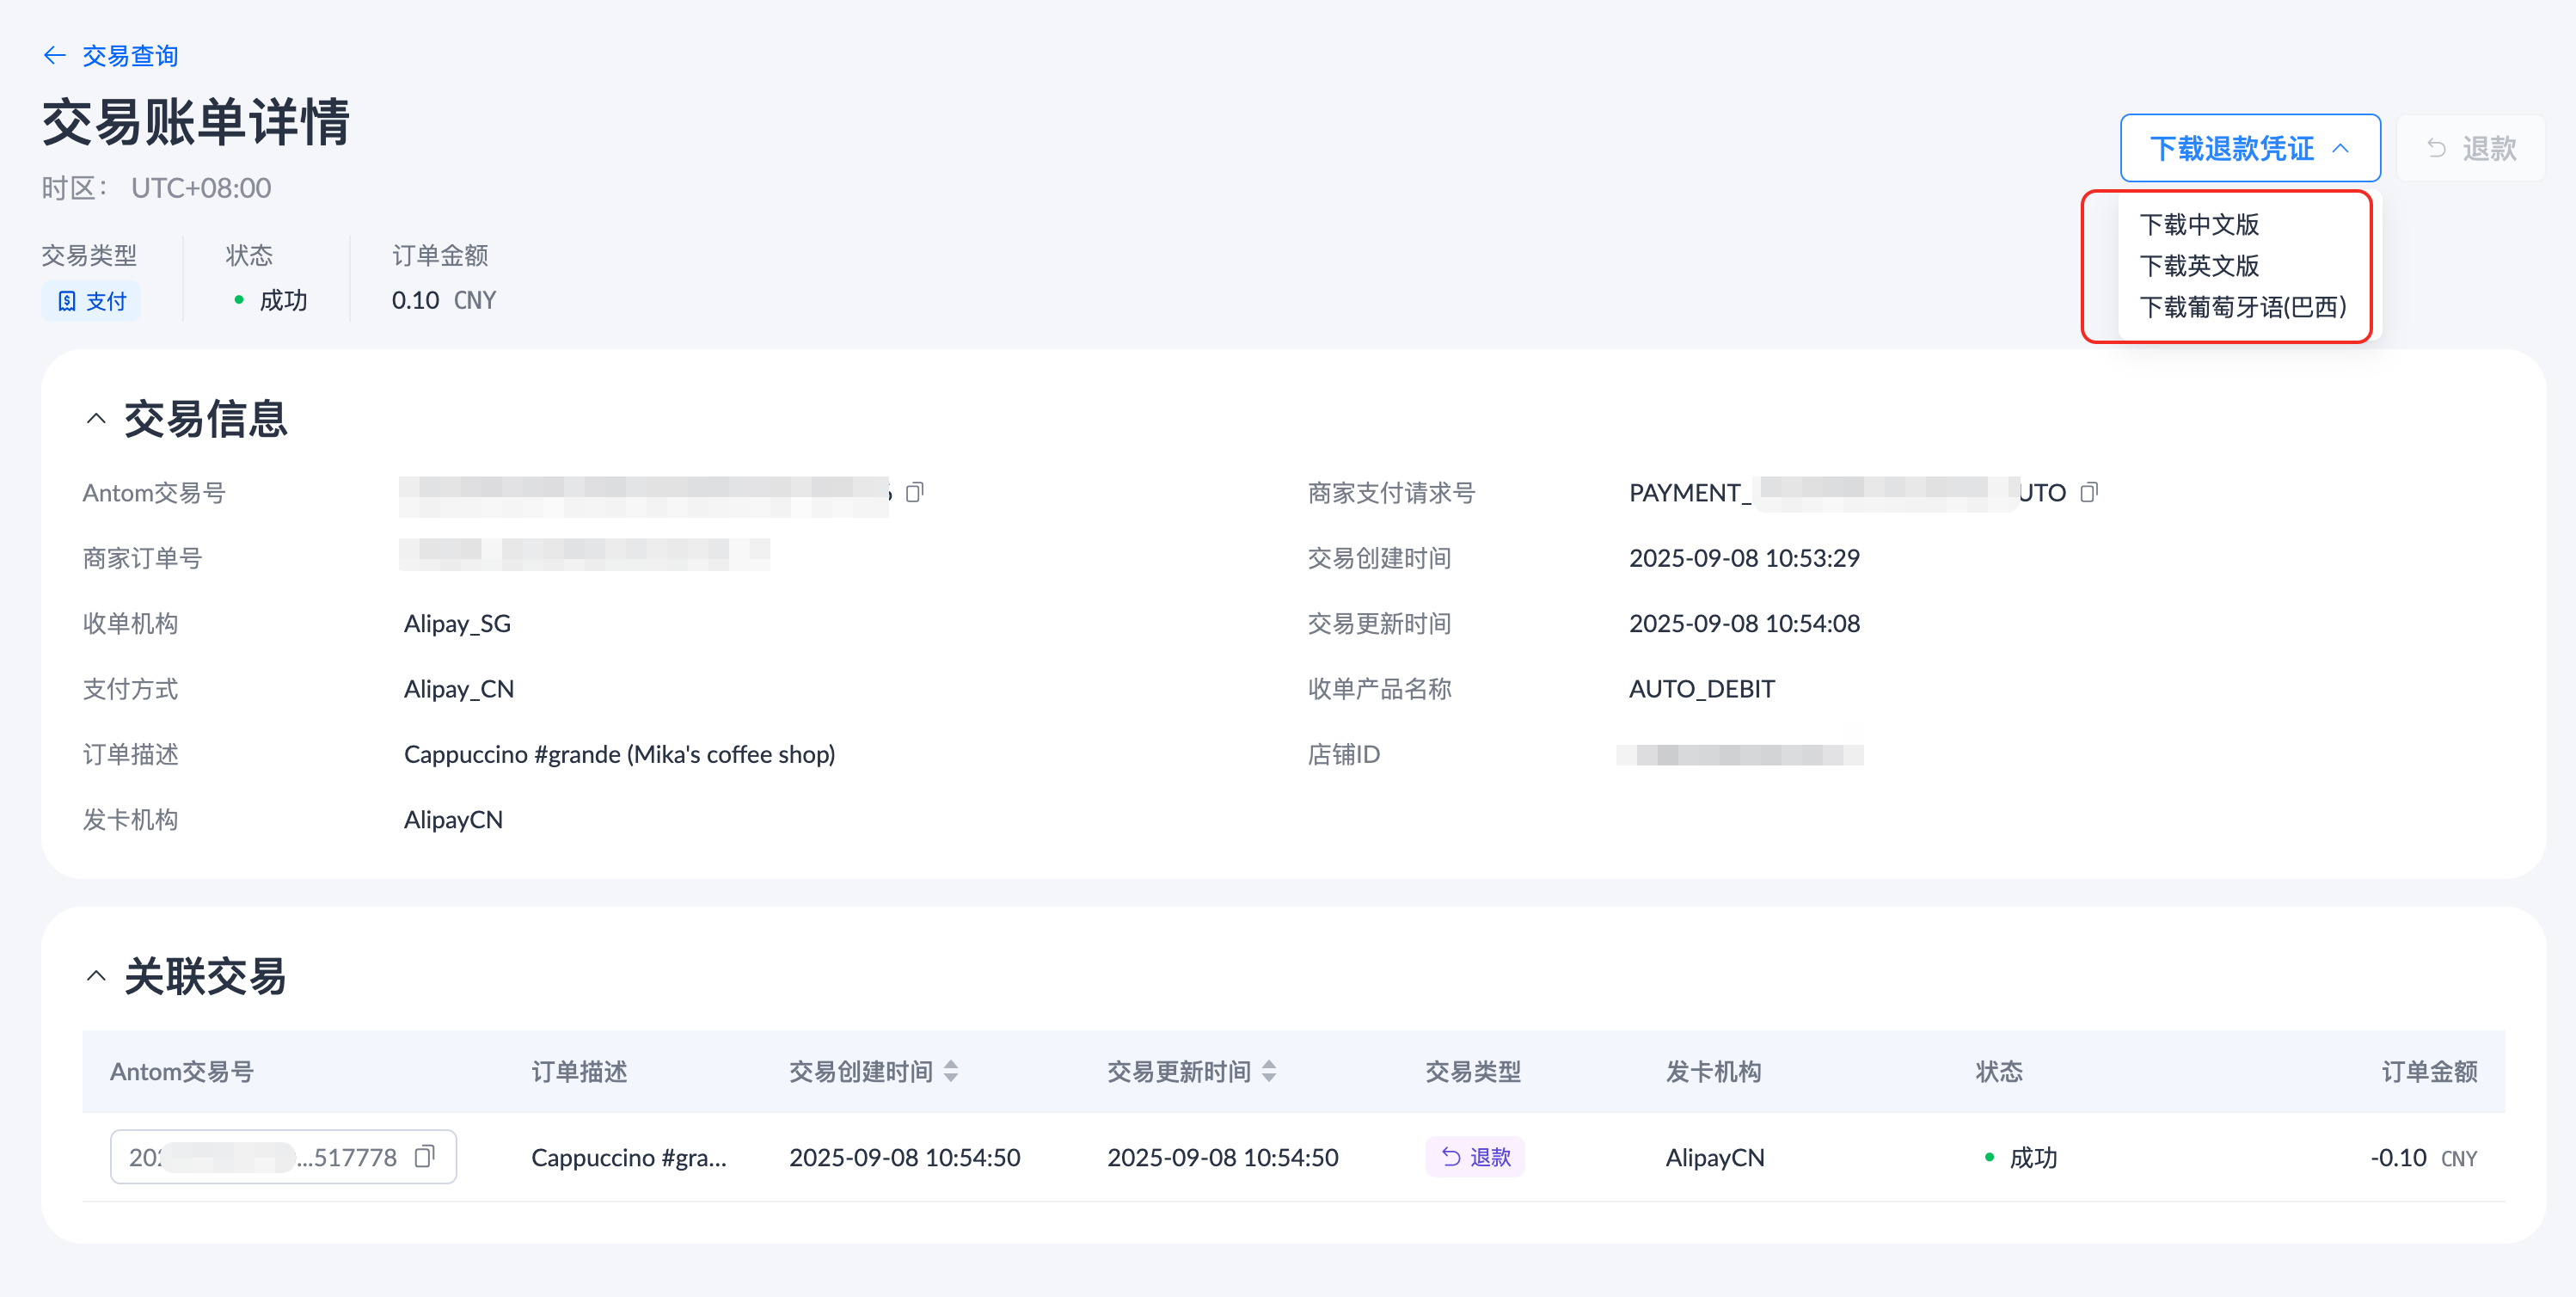Screen dimensions: 2576x1297
Task: Copy the 商家支付请求号 value
Action: (x=2088, y=492)
